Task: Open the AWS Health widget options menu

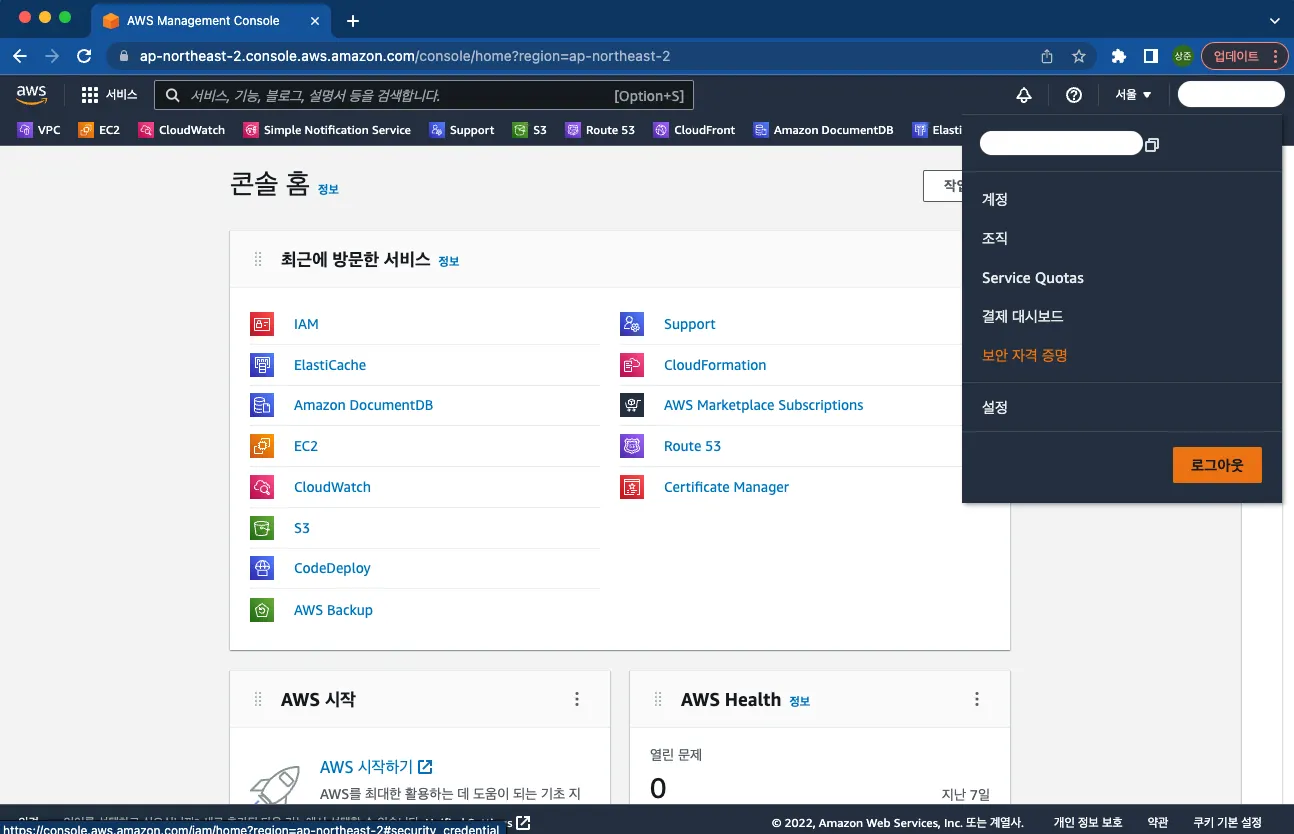Action: pos(977,699)
